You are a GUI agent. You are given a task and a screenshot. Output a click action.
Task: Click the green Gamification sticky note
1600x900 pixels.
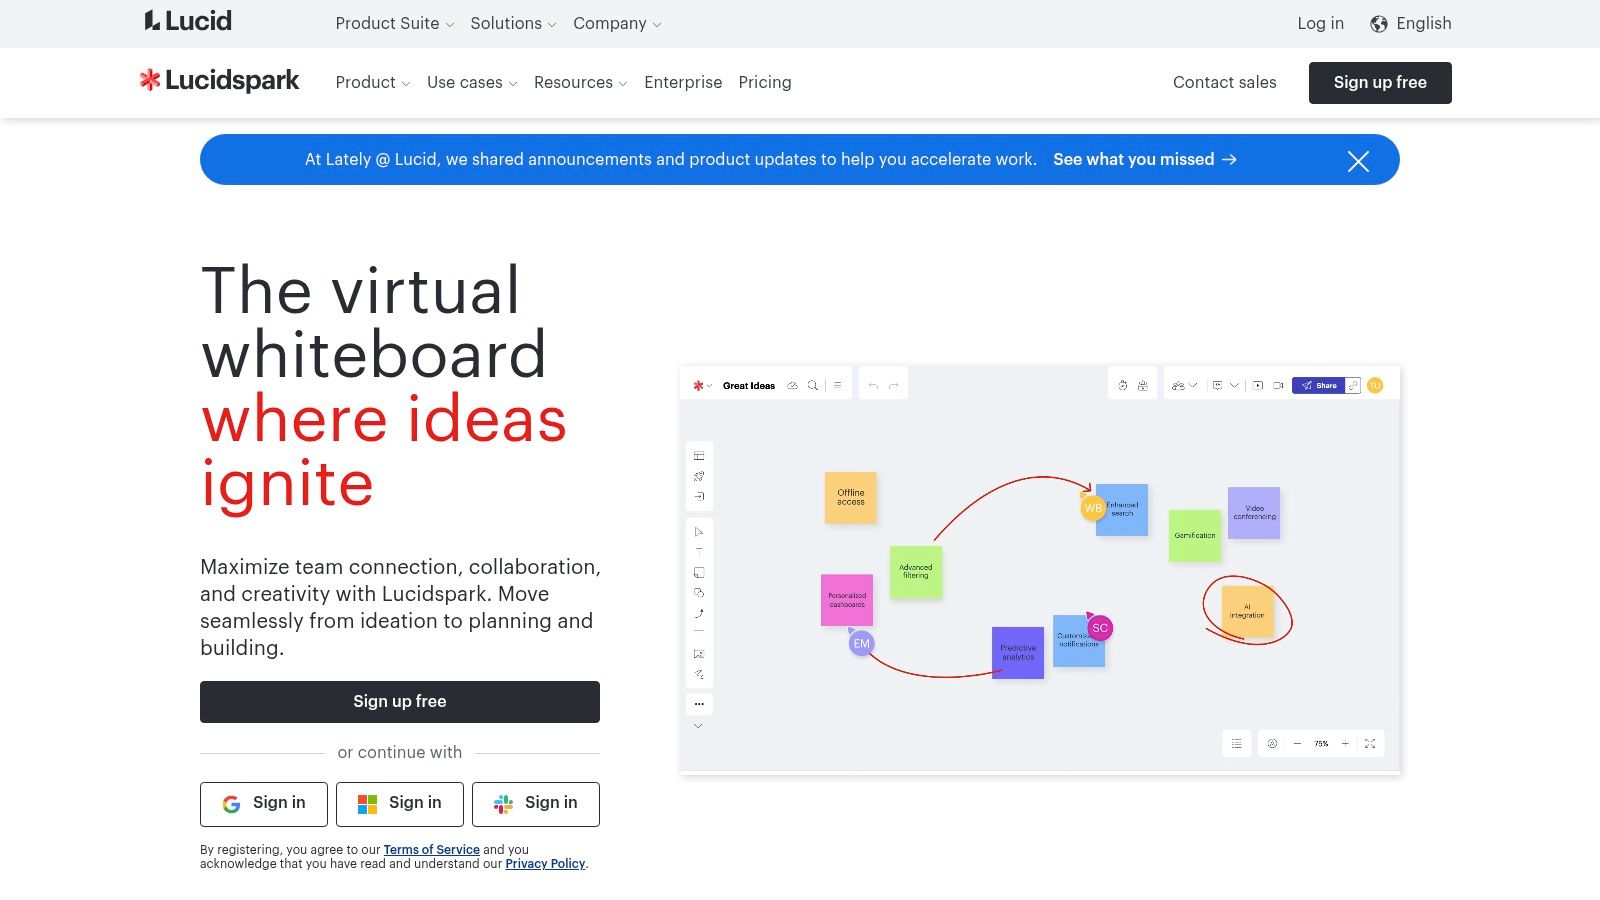tap(1195, 535)
